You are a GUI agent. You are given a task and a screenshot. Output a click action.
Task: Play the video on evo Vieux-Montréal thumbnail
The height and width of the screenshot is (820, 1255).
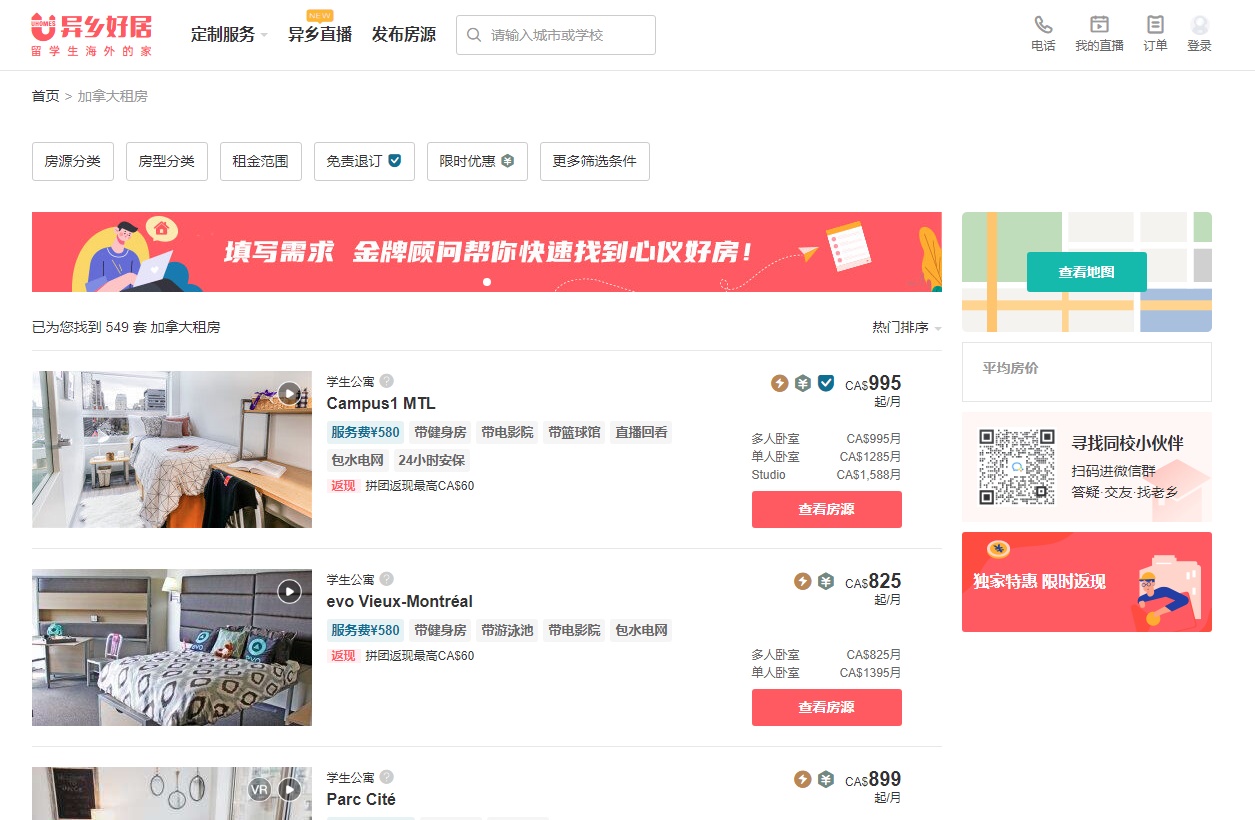tap(290, 591)
